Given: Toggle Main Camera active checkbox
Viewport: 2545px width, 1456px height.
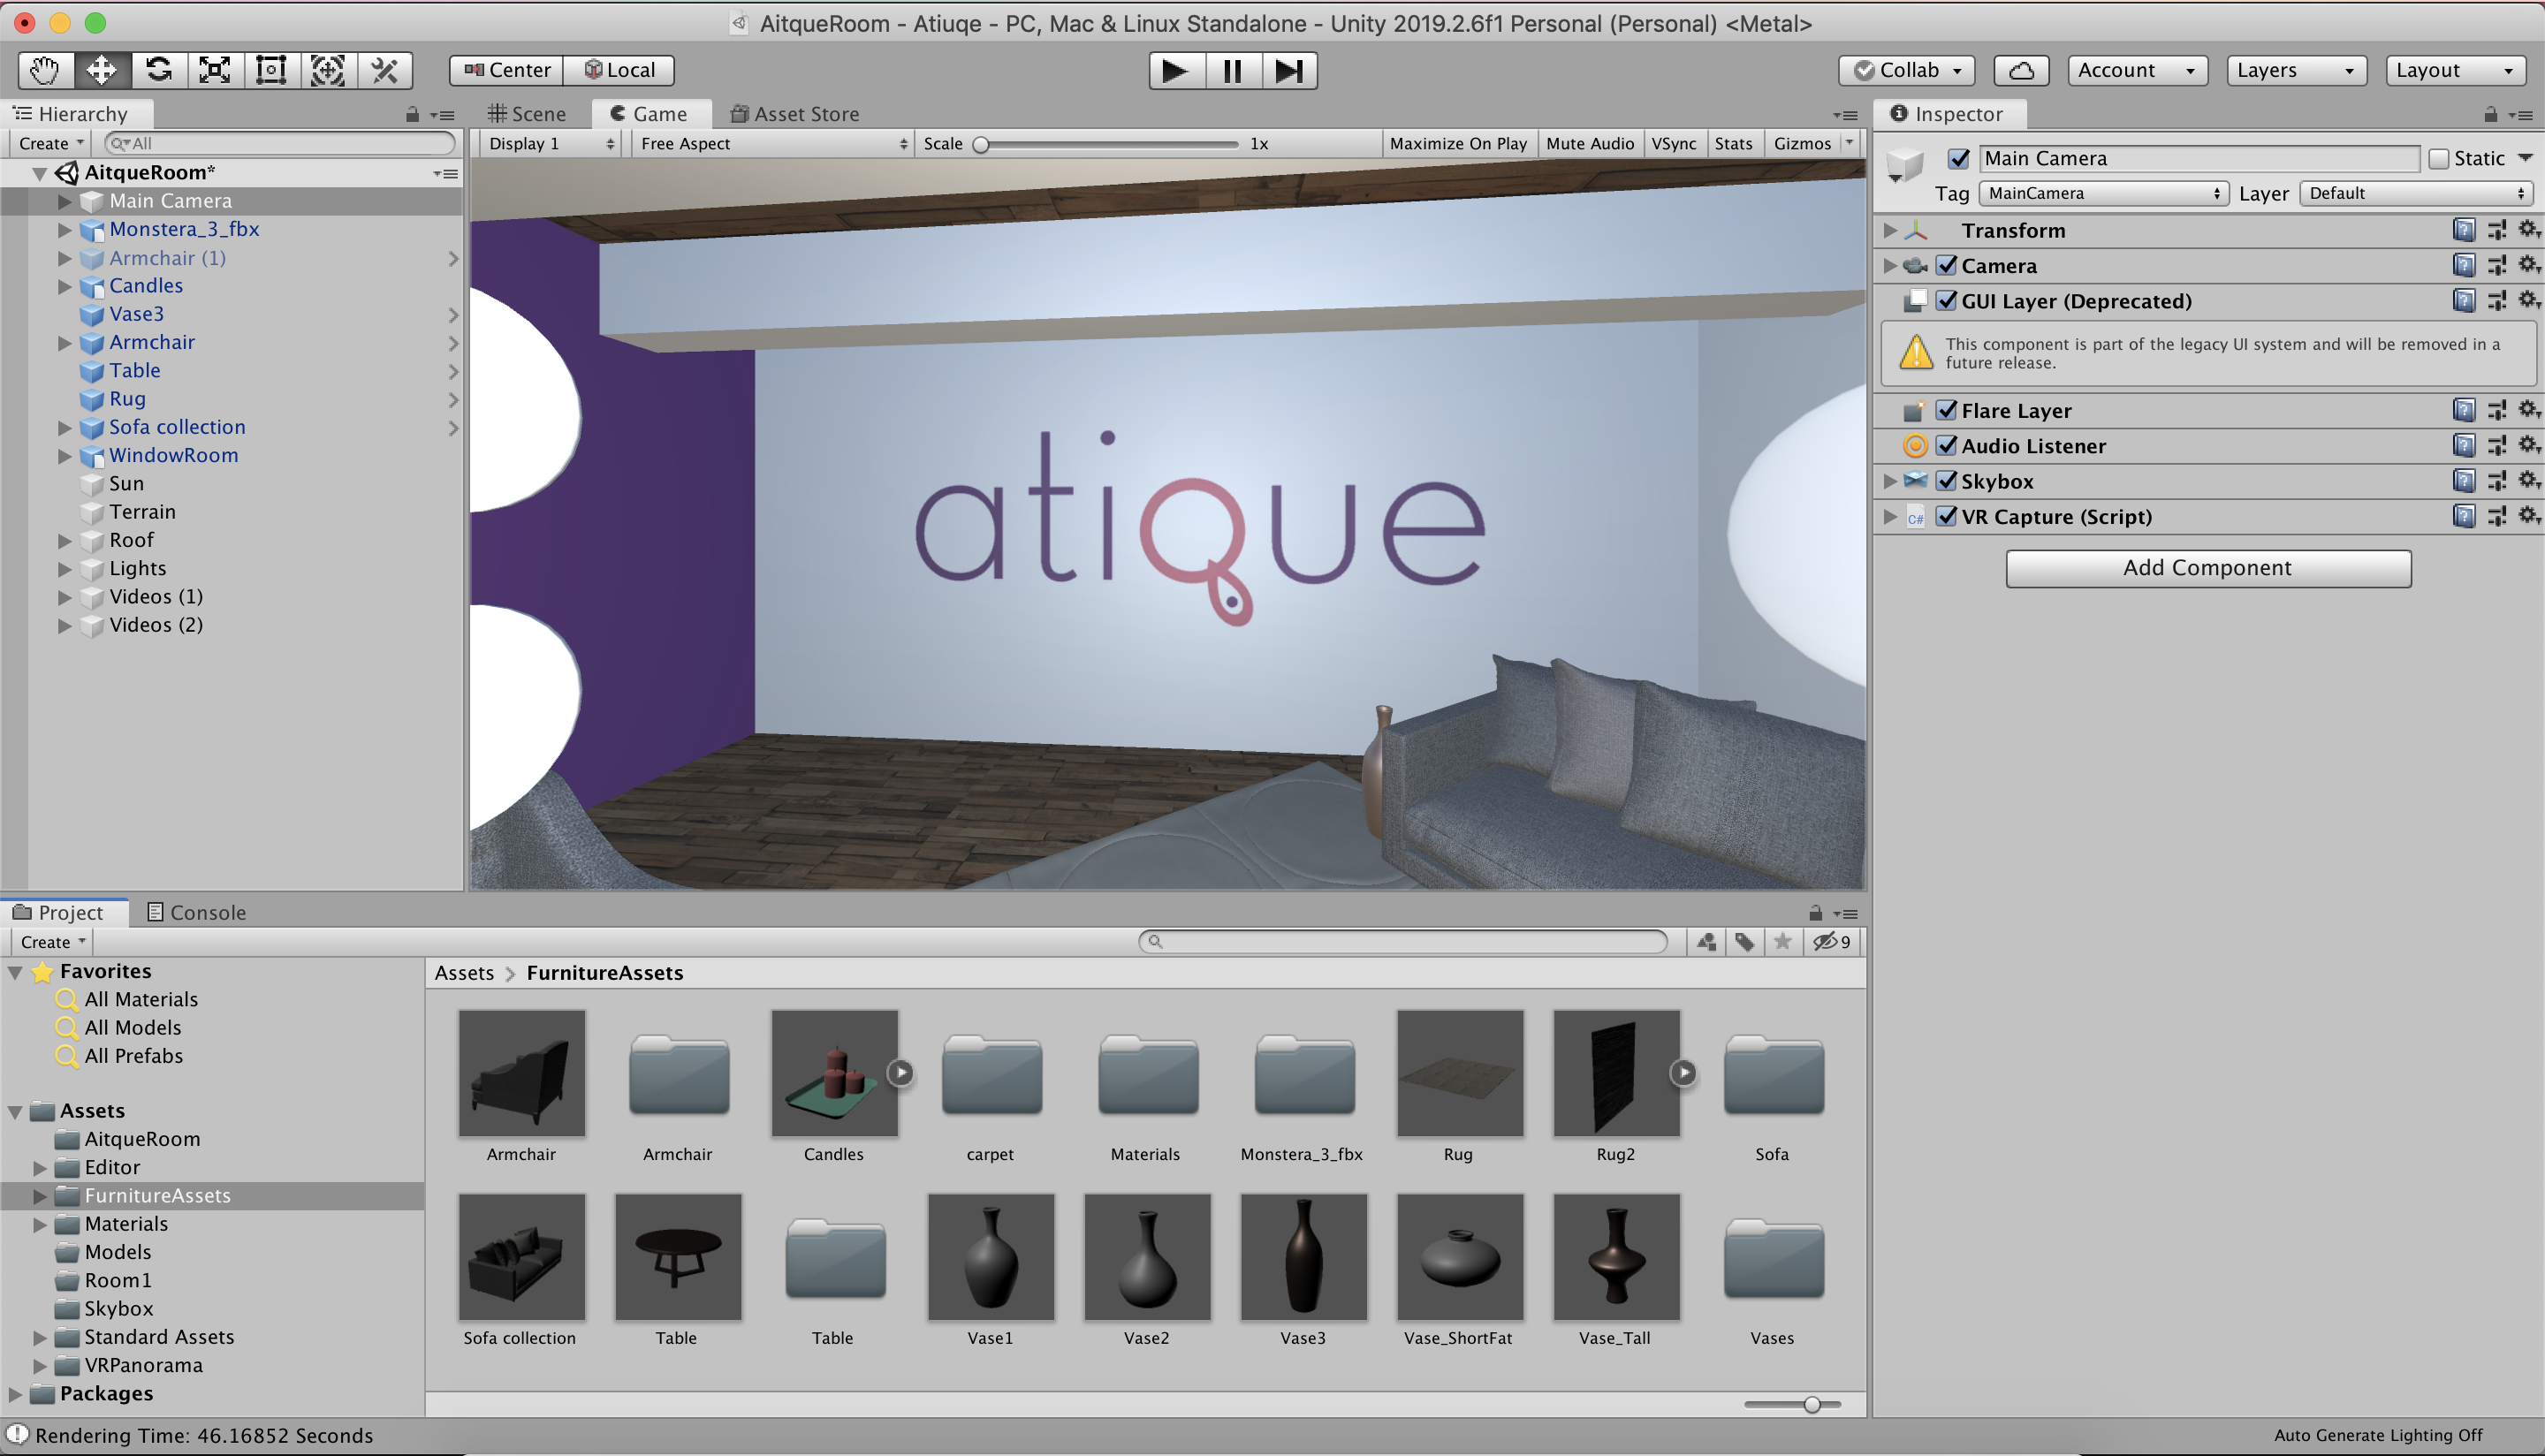Looking at the screenshot, I should (x=1959, y=158).
